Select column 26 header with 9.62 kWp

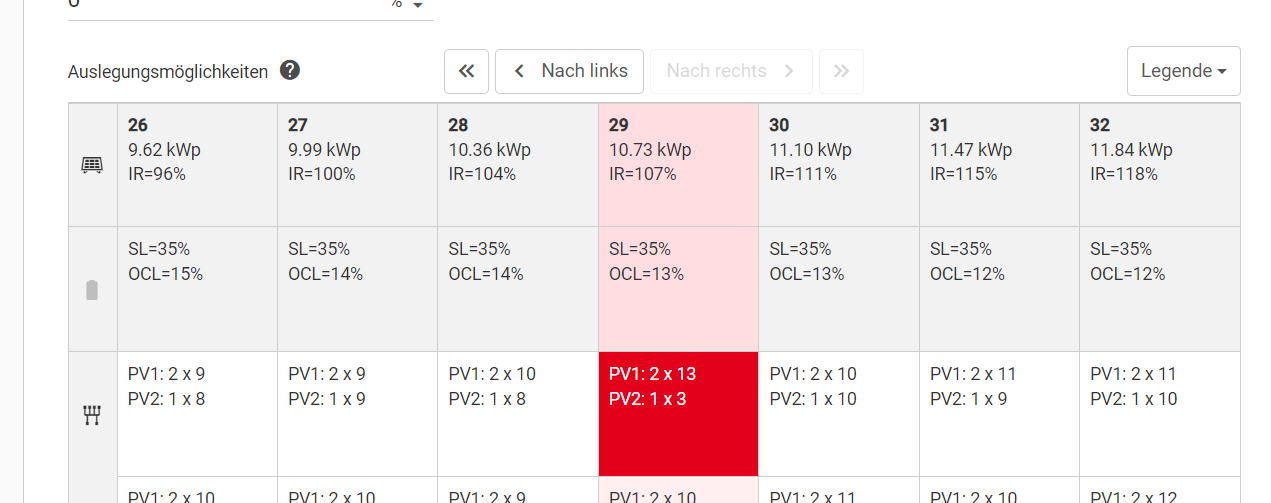pos(197,164)
